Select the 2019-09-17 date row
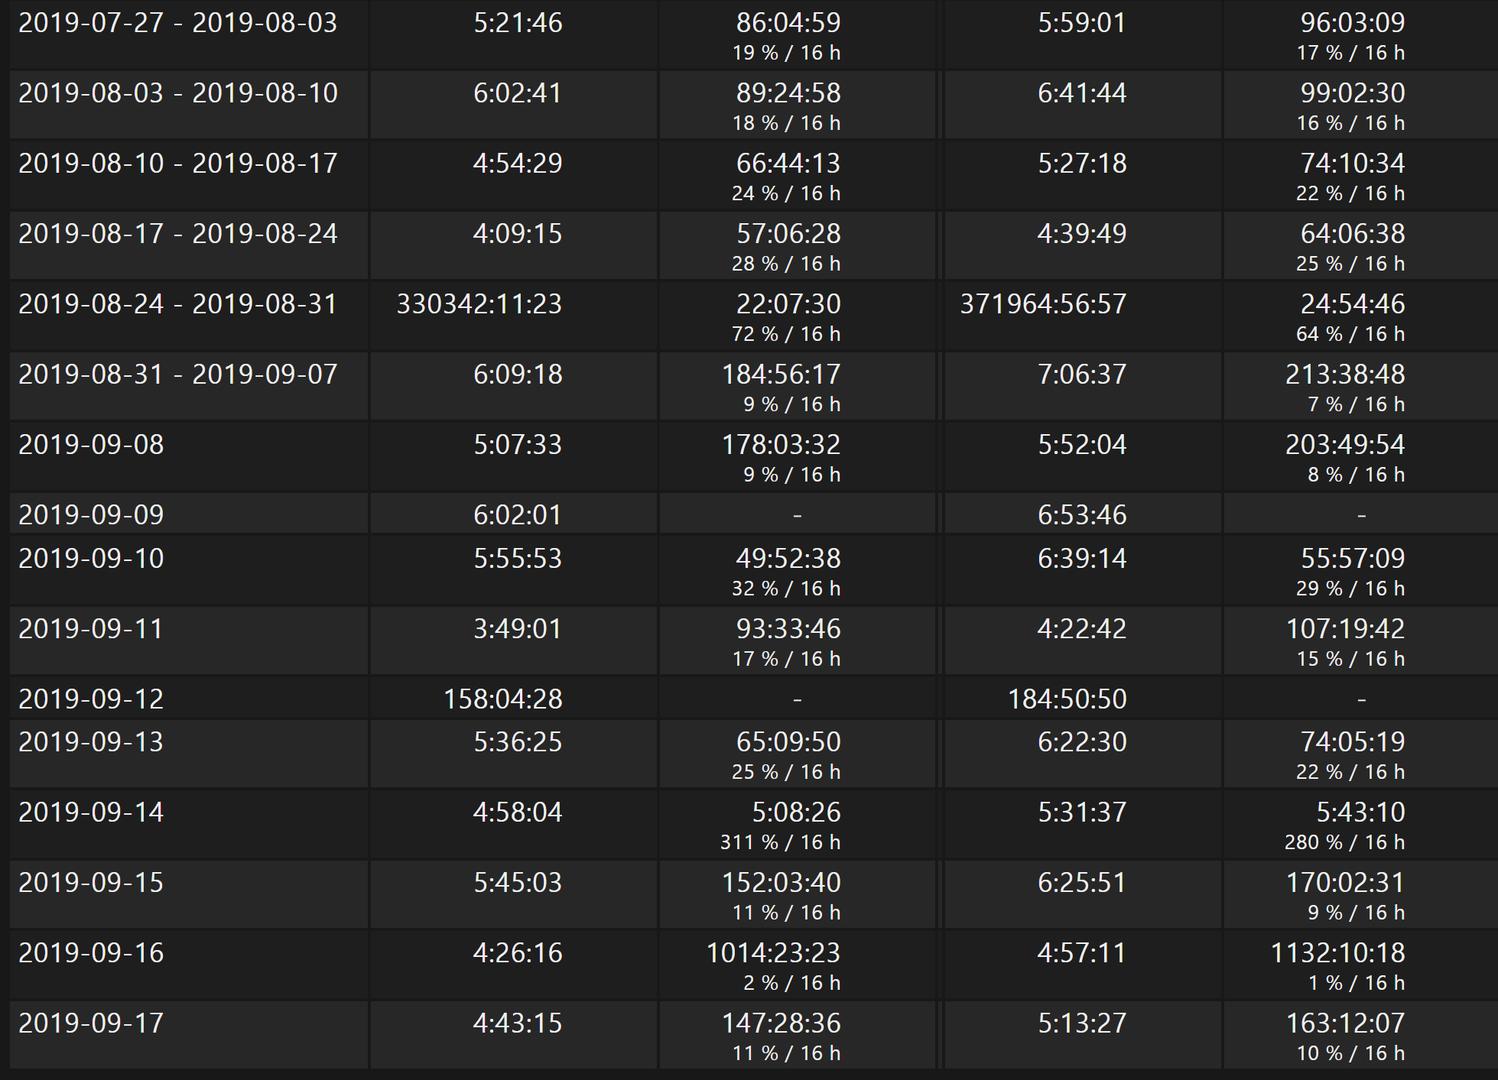This screenshot has width=1498, height=1080. 753,1035
